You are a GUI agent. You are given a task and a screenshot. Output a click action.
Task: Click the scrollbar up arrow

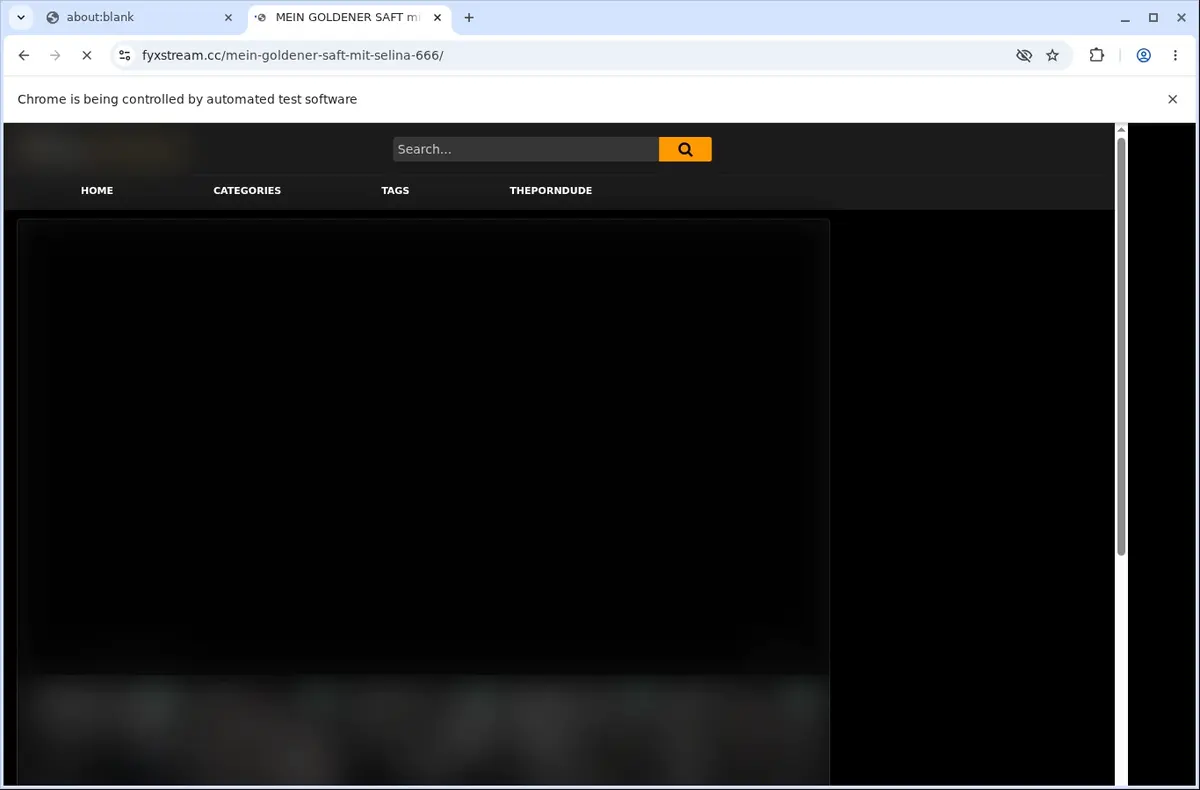pyautogui.click(x=1121, y=129)
